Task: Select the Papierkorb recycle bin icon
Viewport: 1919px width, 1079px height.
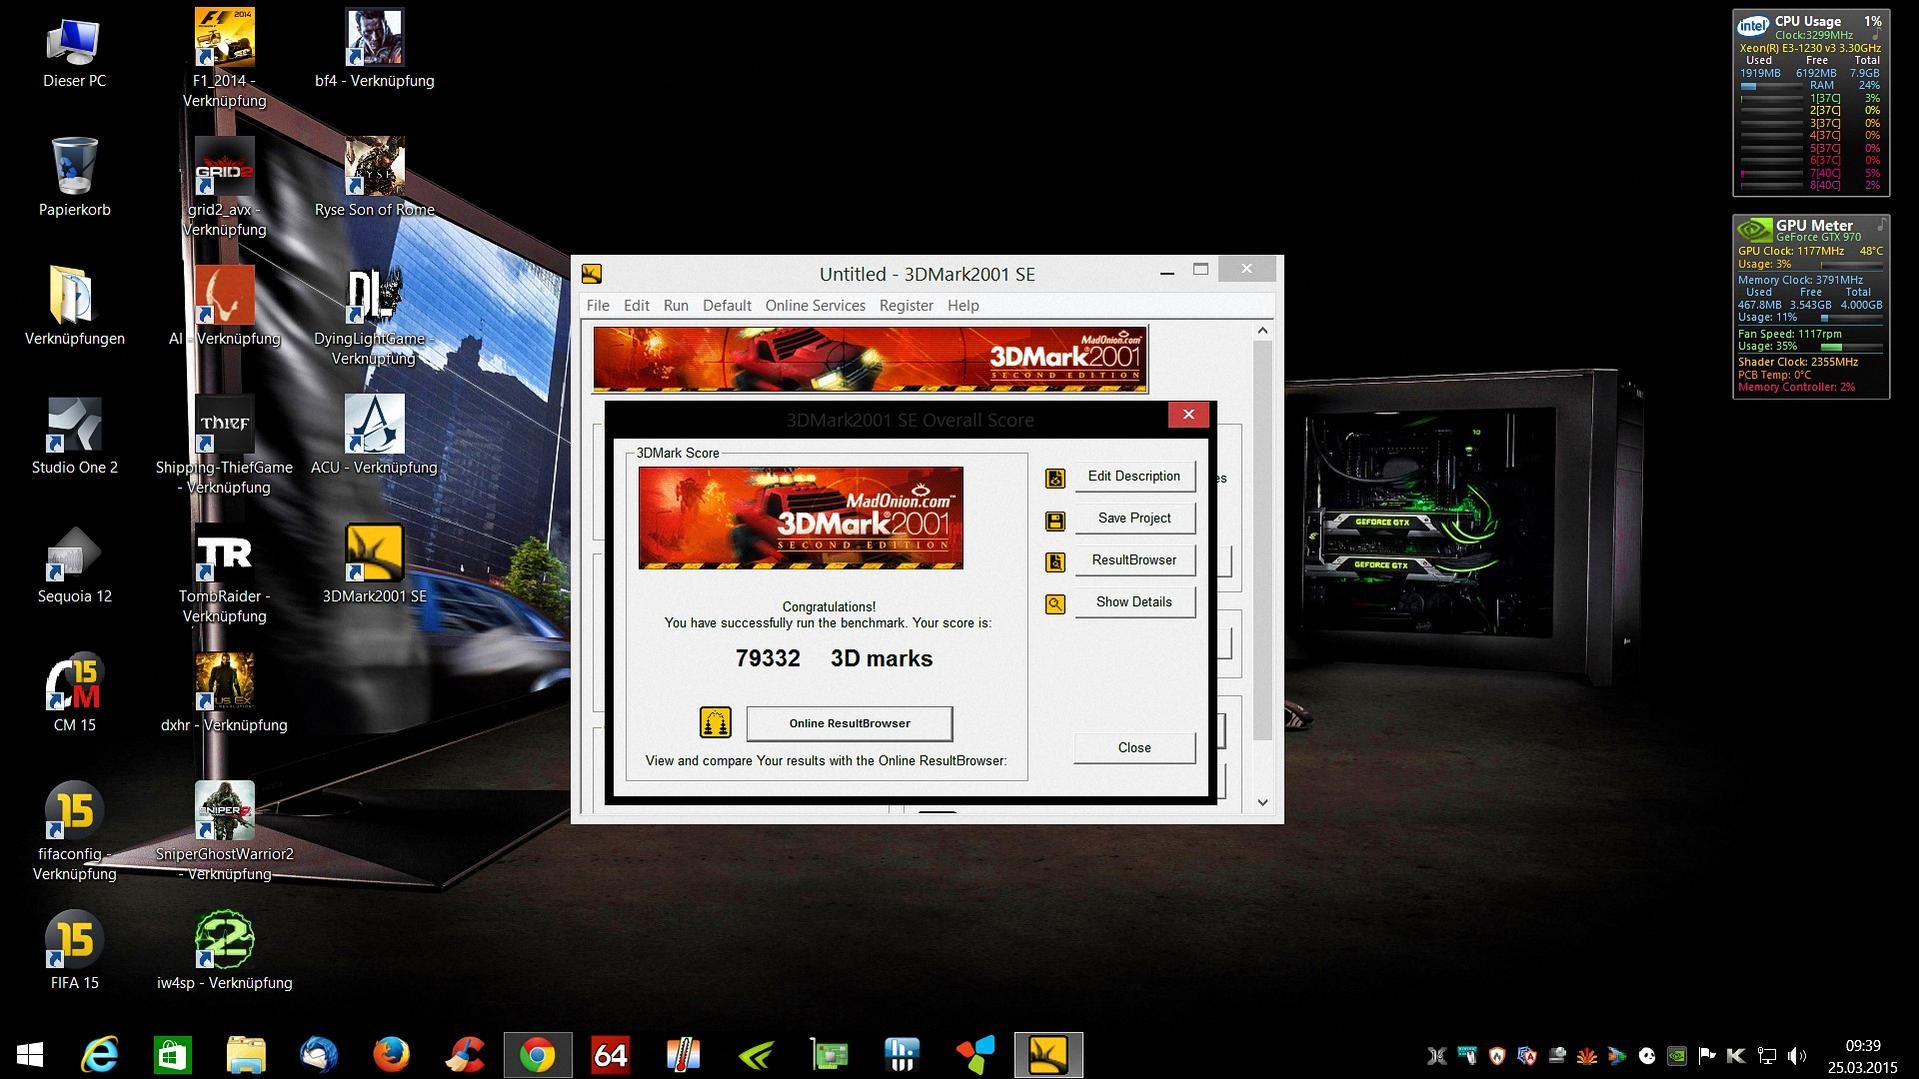Action: pos(74,178)
